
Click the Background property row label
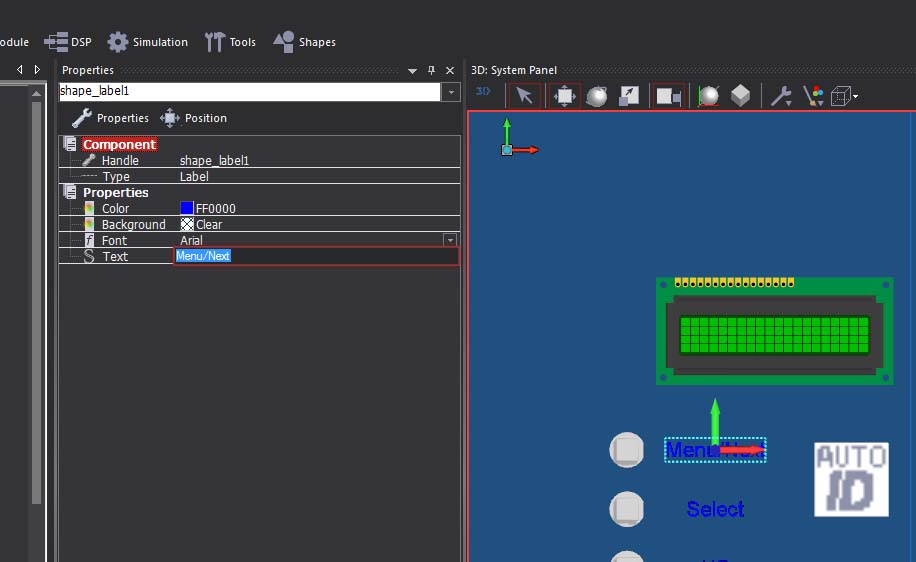(x=133, y=224)
